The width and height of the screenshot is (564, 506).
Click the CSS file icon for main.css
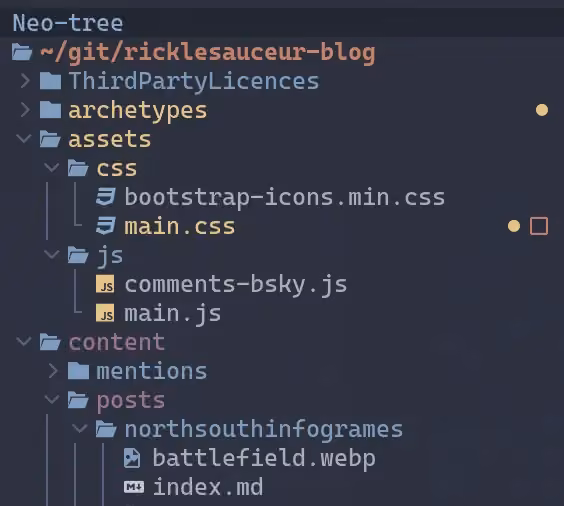pyautogui.click(x=105, y=226)
